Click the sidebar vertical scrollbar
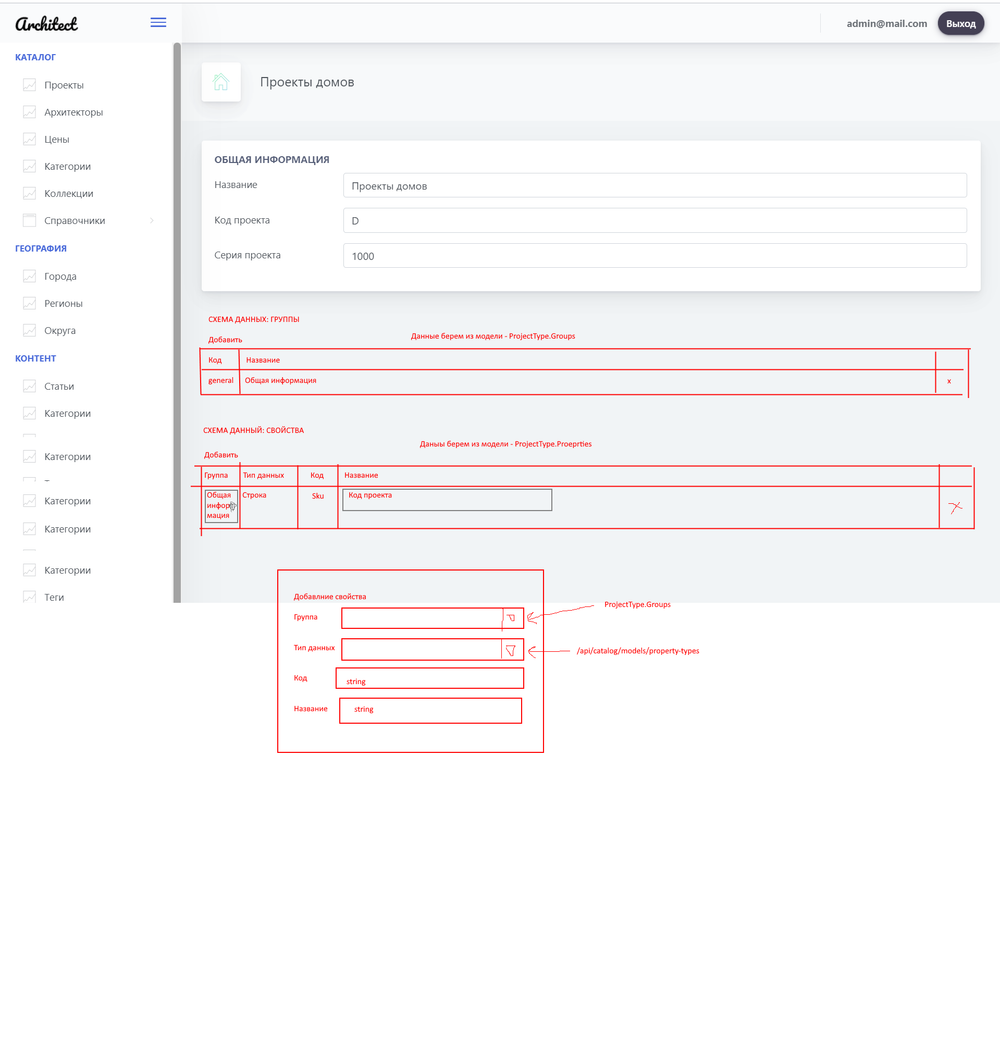 tap(177, 300)
